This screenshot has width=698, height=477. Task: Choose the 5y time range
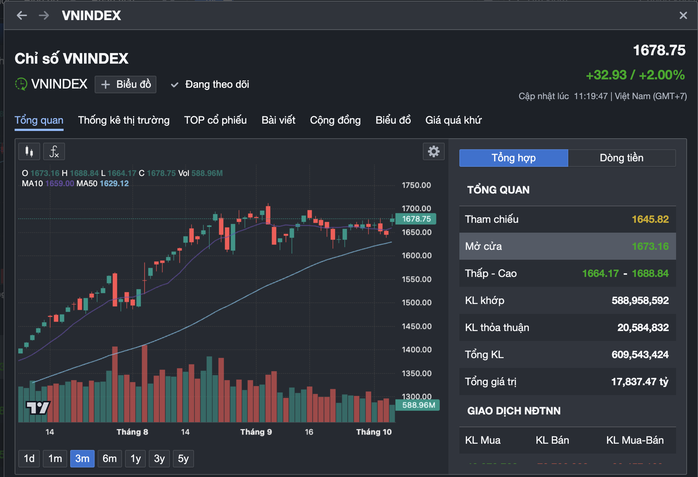[183, 459]
